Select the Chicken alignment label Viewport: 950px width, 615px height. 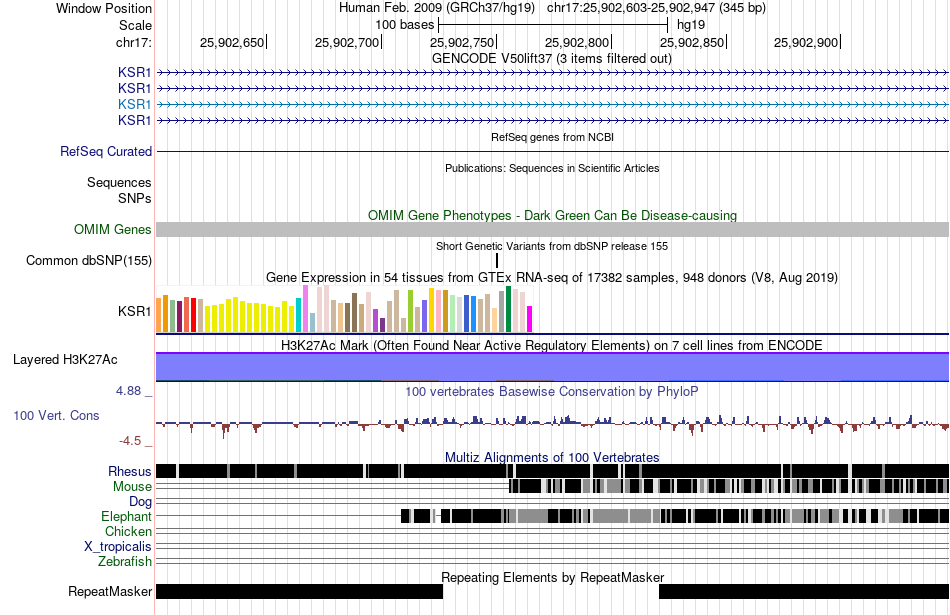pyautogui.click(x=128, y=531)
